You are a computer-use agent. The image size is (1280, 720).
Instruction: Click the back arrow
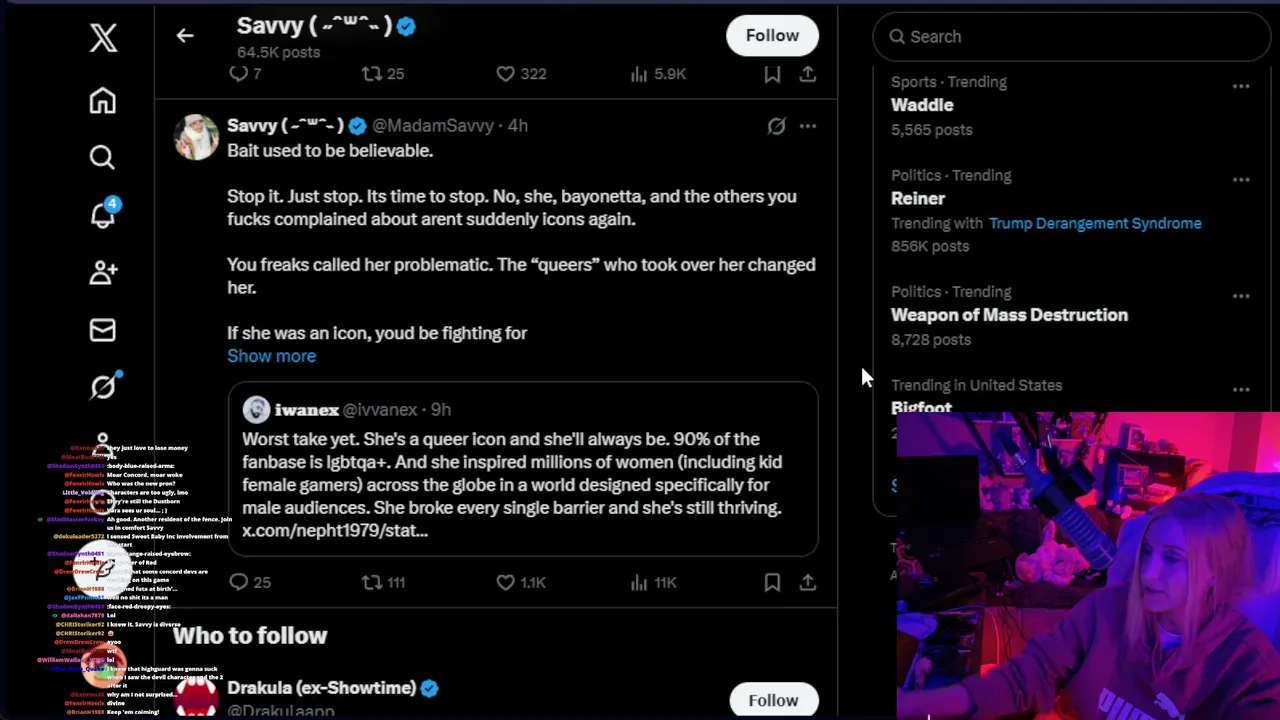(x=185, y=36)
